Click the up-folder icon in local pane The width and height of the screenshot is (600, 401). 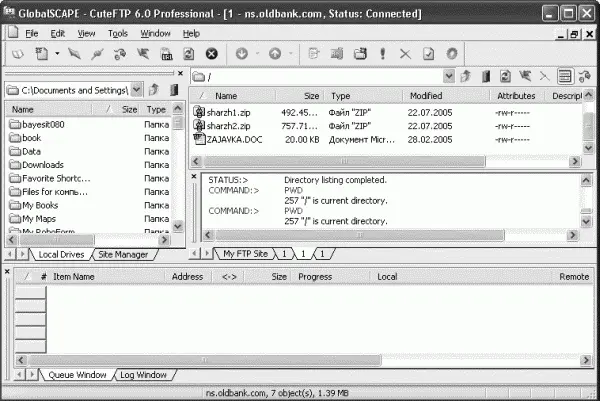[152, 89]
